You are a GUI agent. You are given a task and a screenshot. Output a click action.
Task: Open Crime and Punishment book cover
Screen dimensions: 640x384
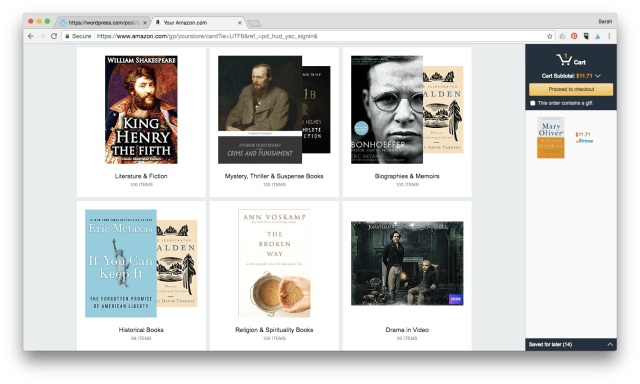pyautogui.click(x=260, y=110)
